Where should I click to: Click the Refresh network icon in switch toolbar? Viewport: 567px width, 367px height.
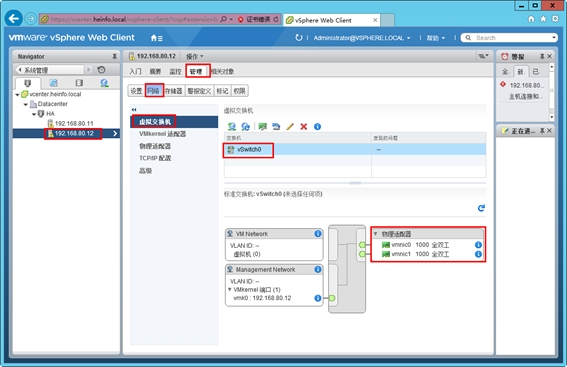(x=246, y=127)
